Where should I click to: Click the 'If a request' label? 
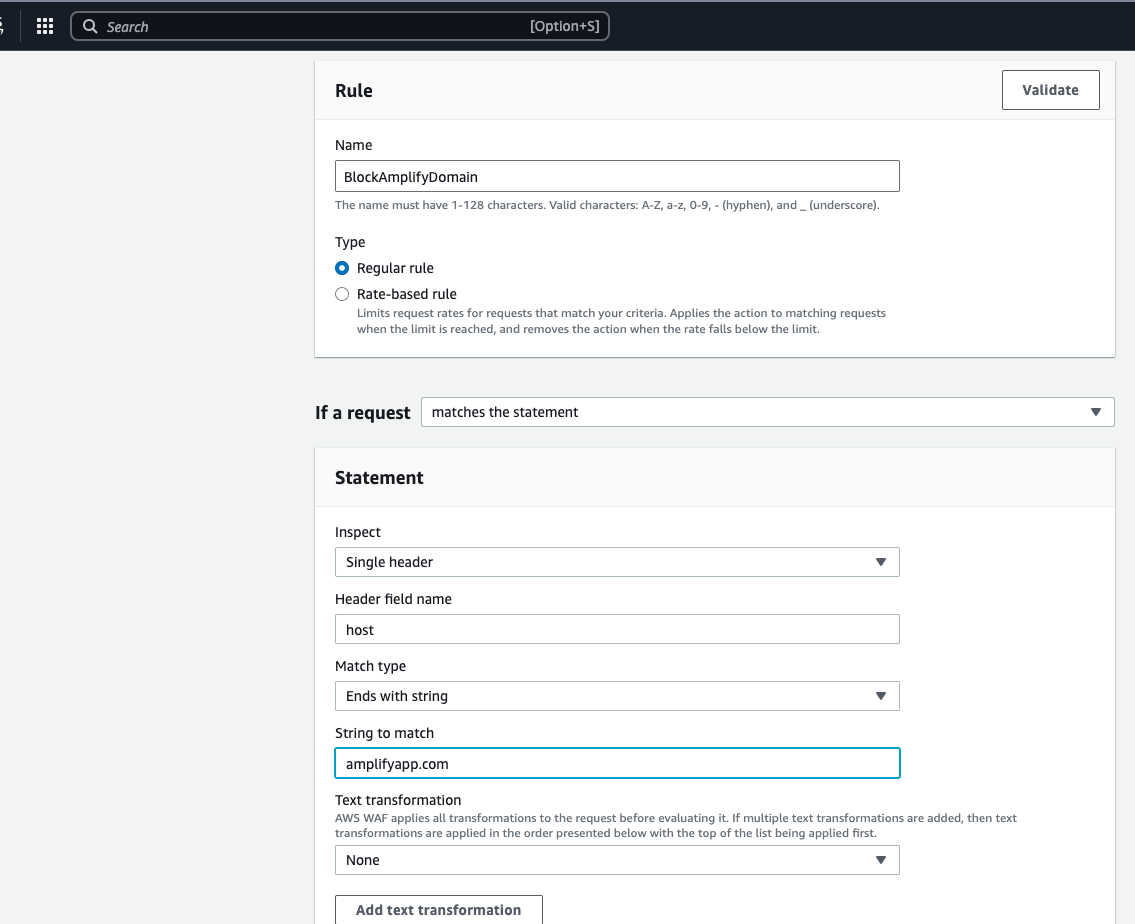tap(362, 412)
